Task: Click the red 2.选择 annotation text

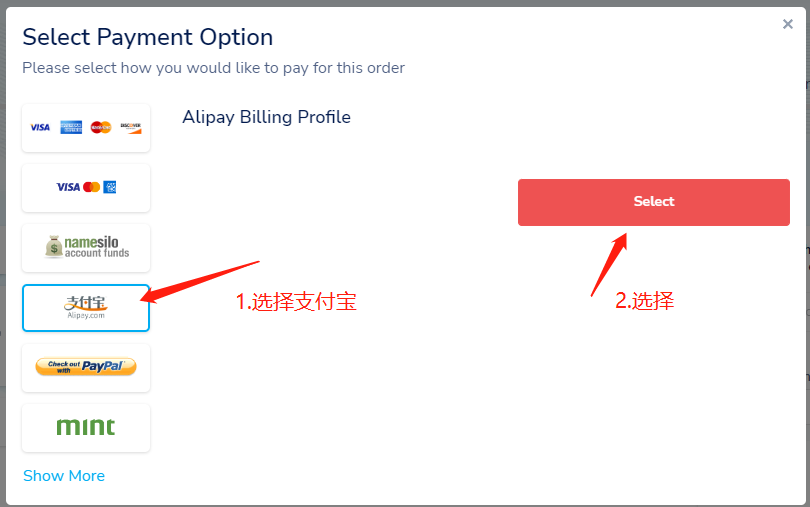Action: coord(644,300)
